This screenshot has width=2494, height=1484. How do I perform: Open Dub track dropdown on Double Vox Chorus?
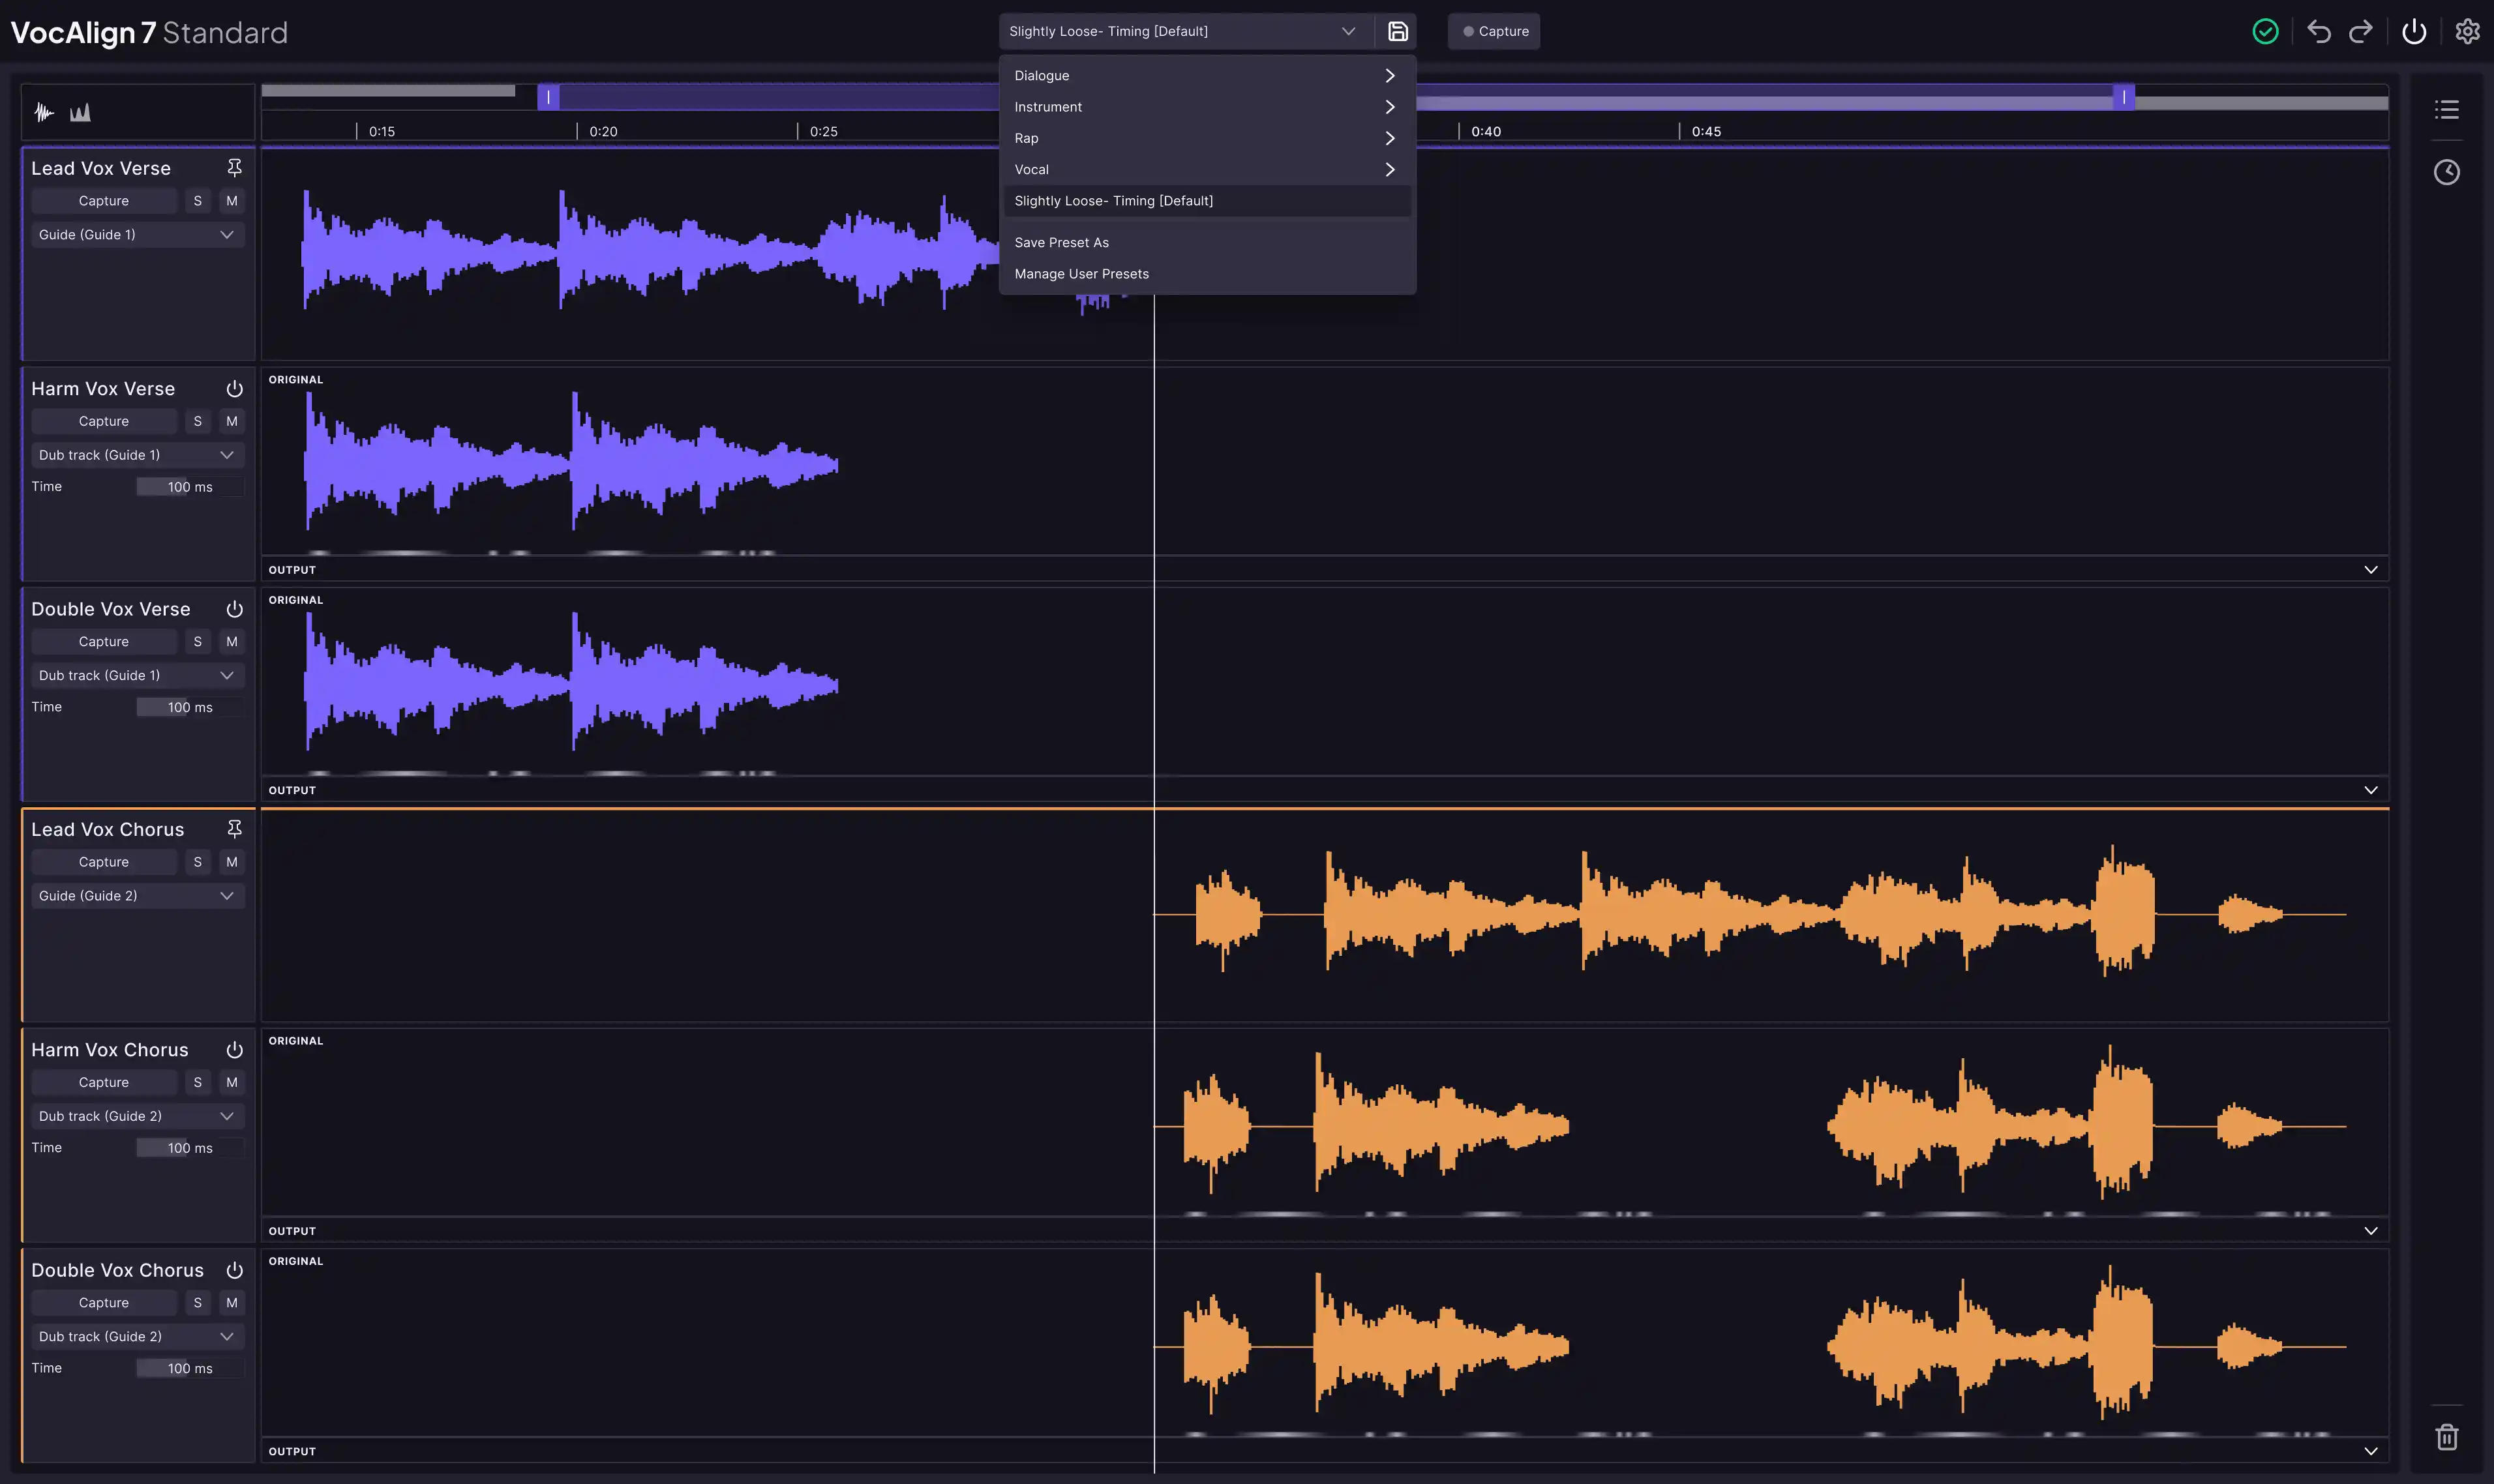click(x=138, y=1336)
